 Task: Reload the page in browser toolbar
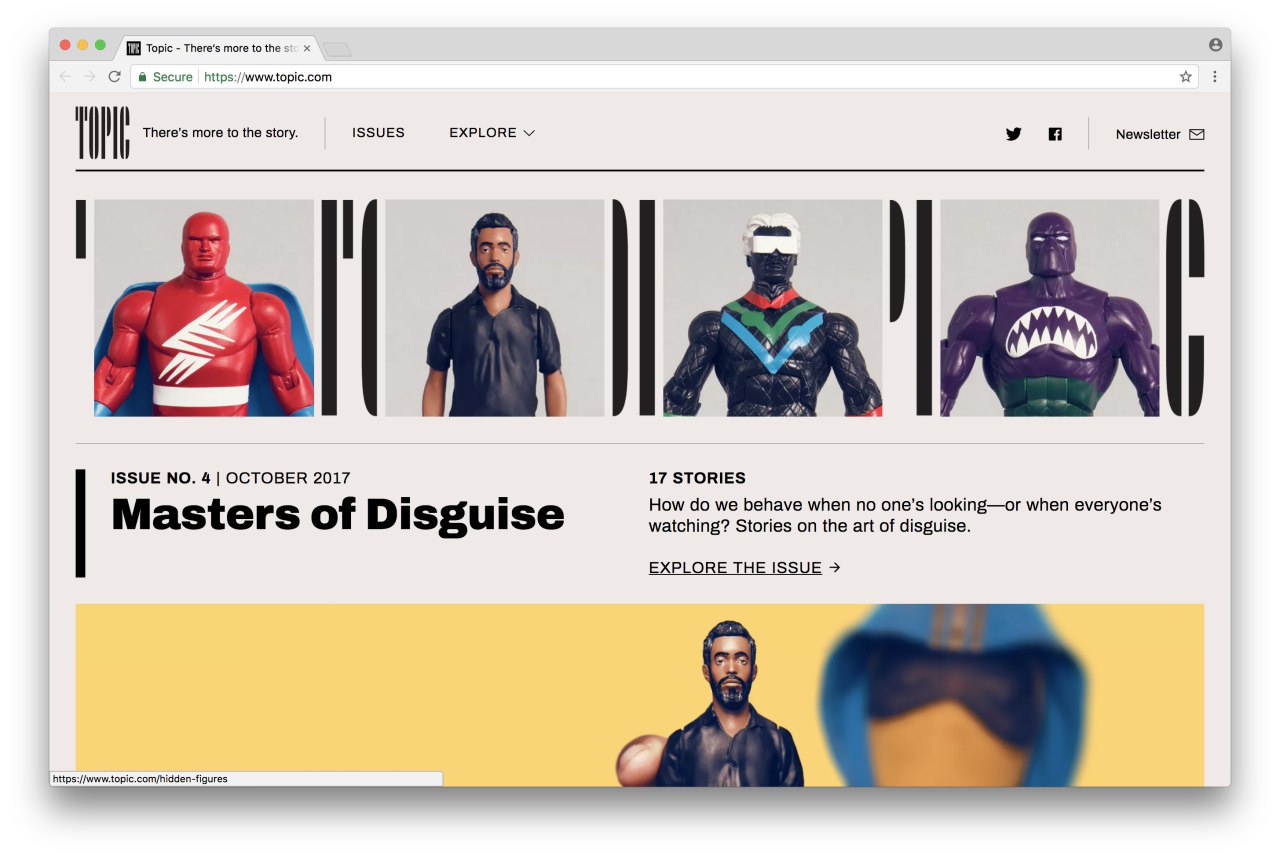115,77
